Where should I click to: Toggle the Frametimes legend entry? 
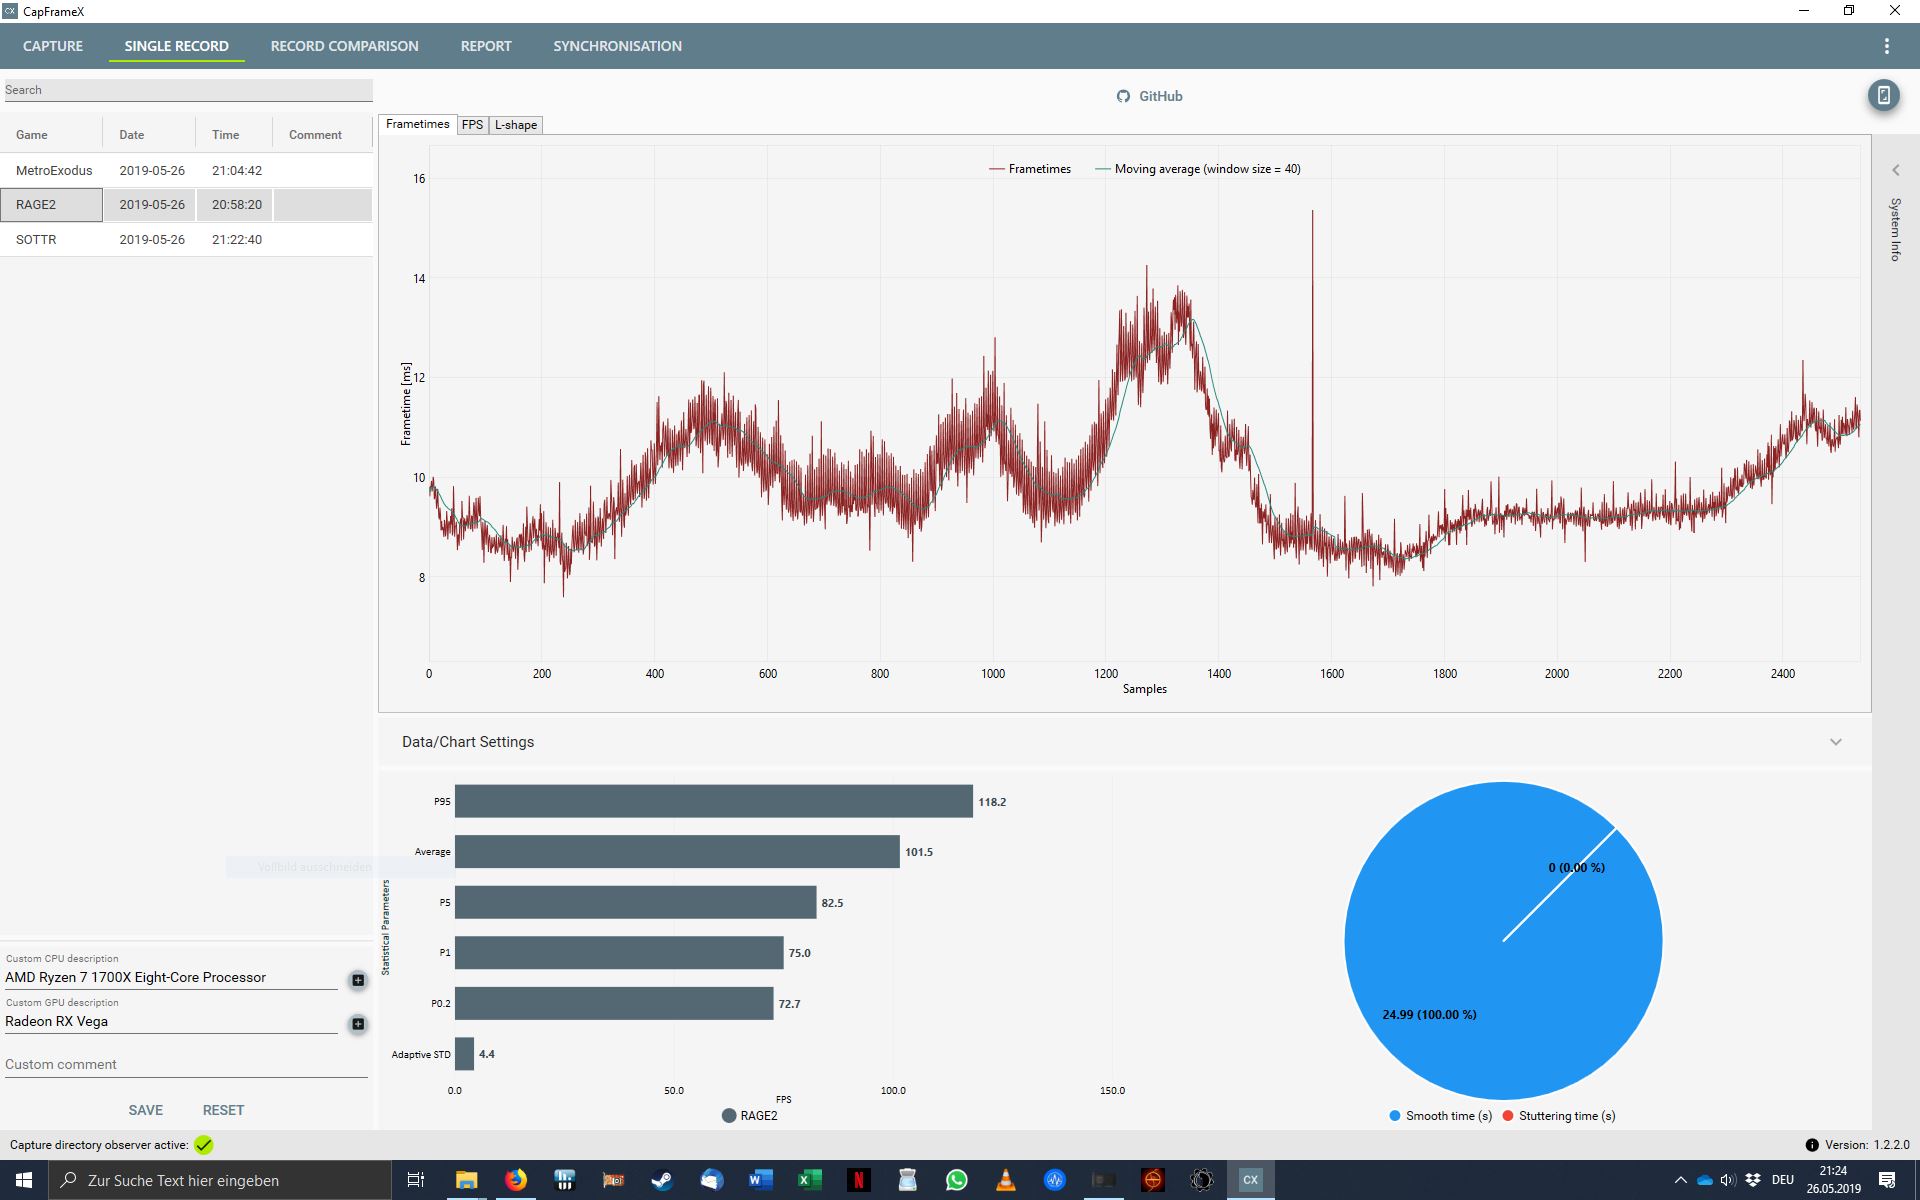click(1030, 169)
